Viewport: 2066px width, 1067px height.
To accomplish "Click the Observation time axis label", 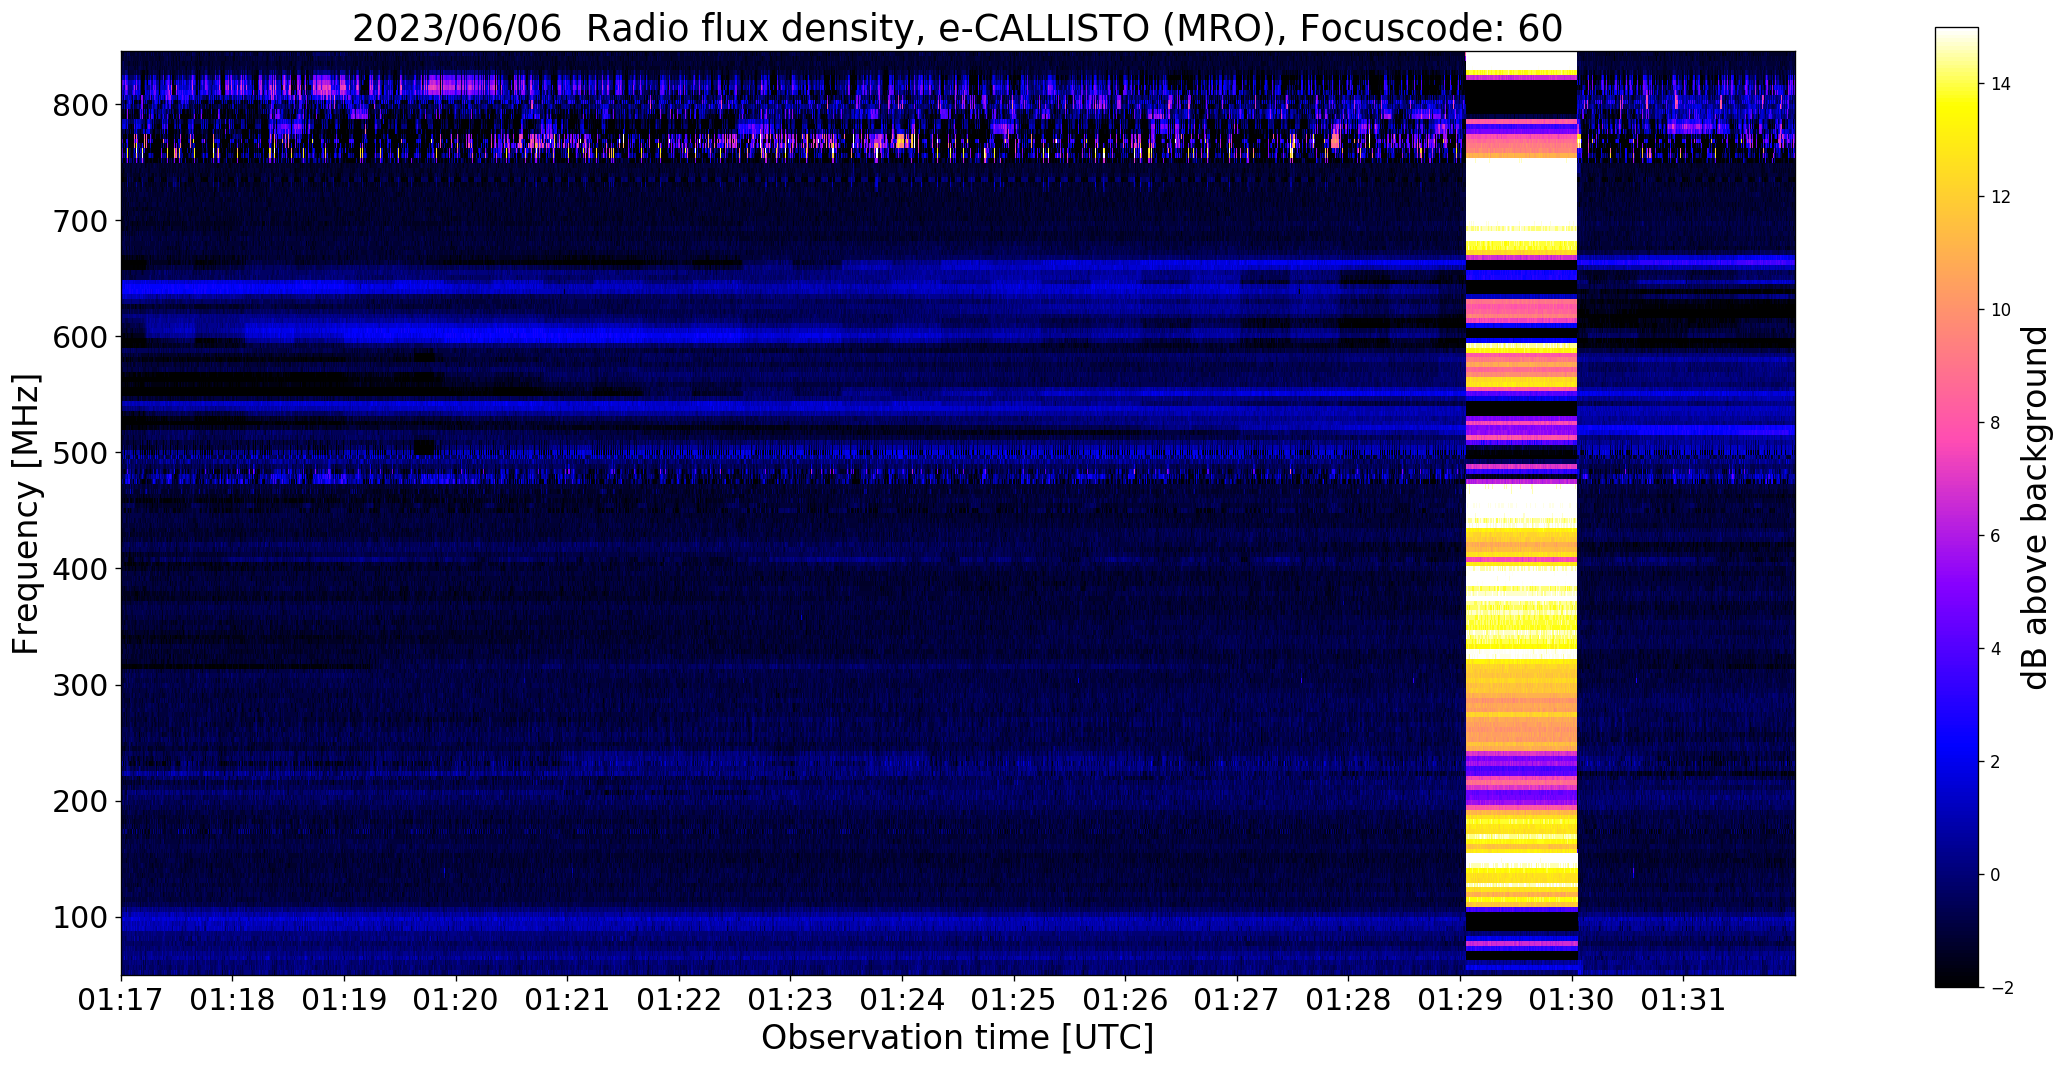I will [957, 1038].
